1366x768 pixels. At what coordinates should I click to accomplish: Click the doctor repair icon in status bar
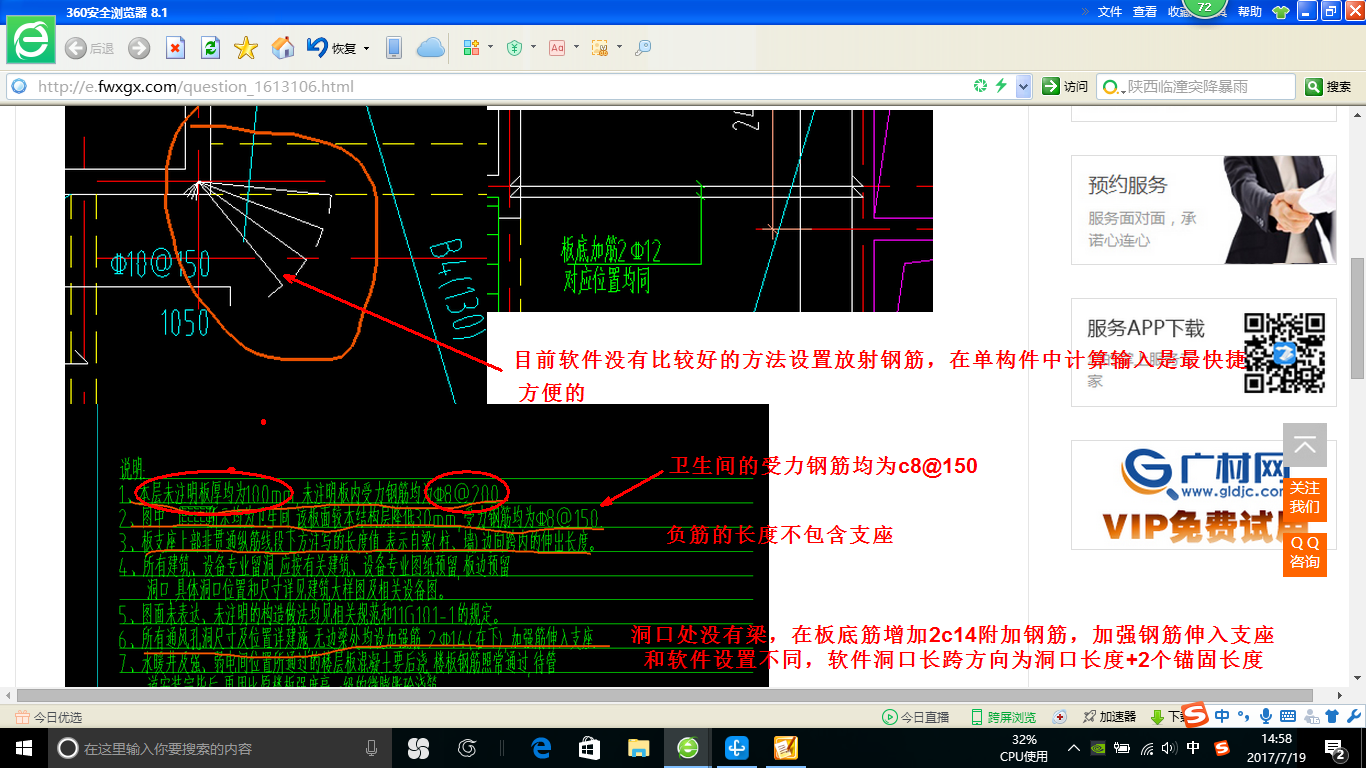[x=1061, y=717]
